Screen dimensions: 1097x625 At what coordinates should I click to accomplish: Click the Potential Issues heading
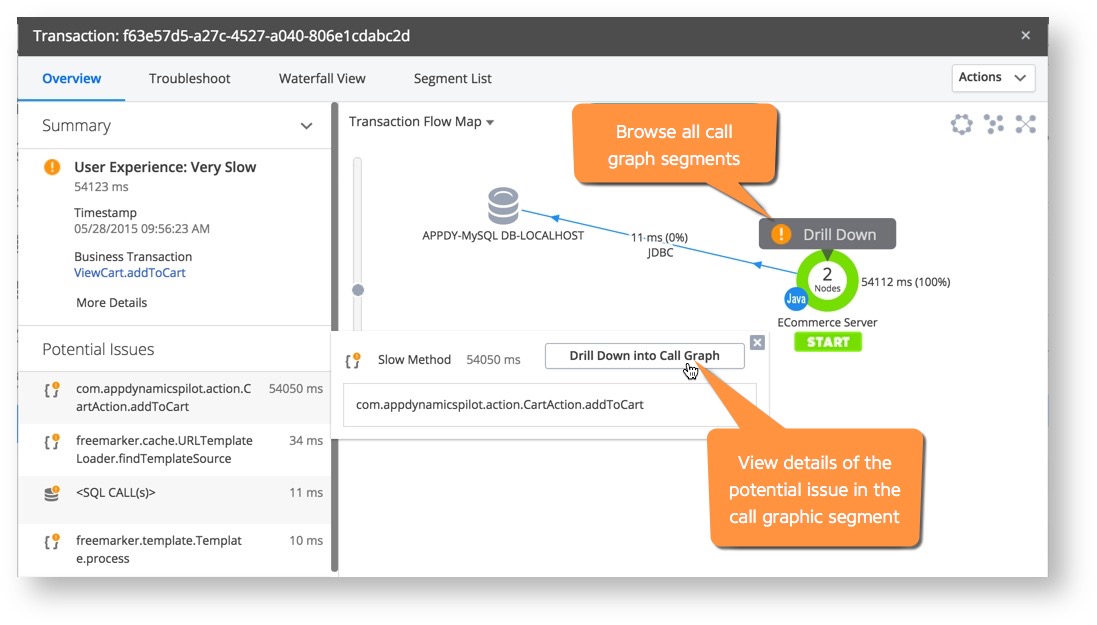[98, 349]
